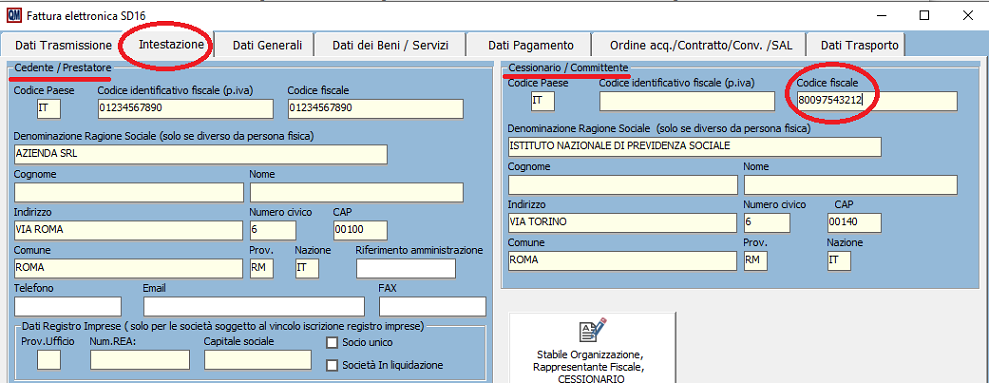989x383 pixels.
Task: Click the Cedente Nazione field
Action: click(307, 268)
